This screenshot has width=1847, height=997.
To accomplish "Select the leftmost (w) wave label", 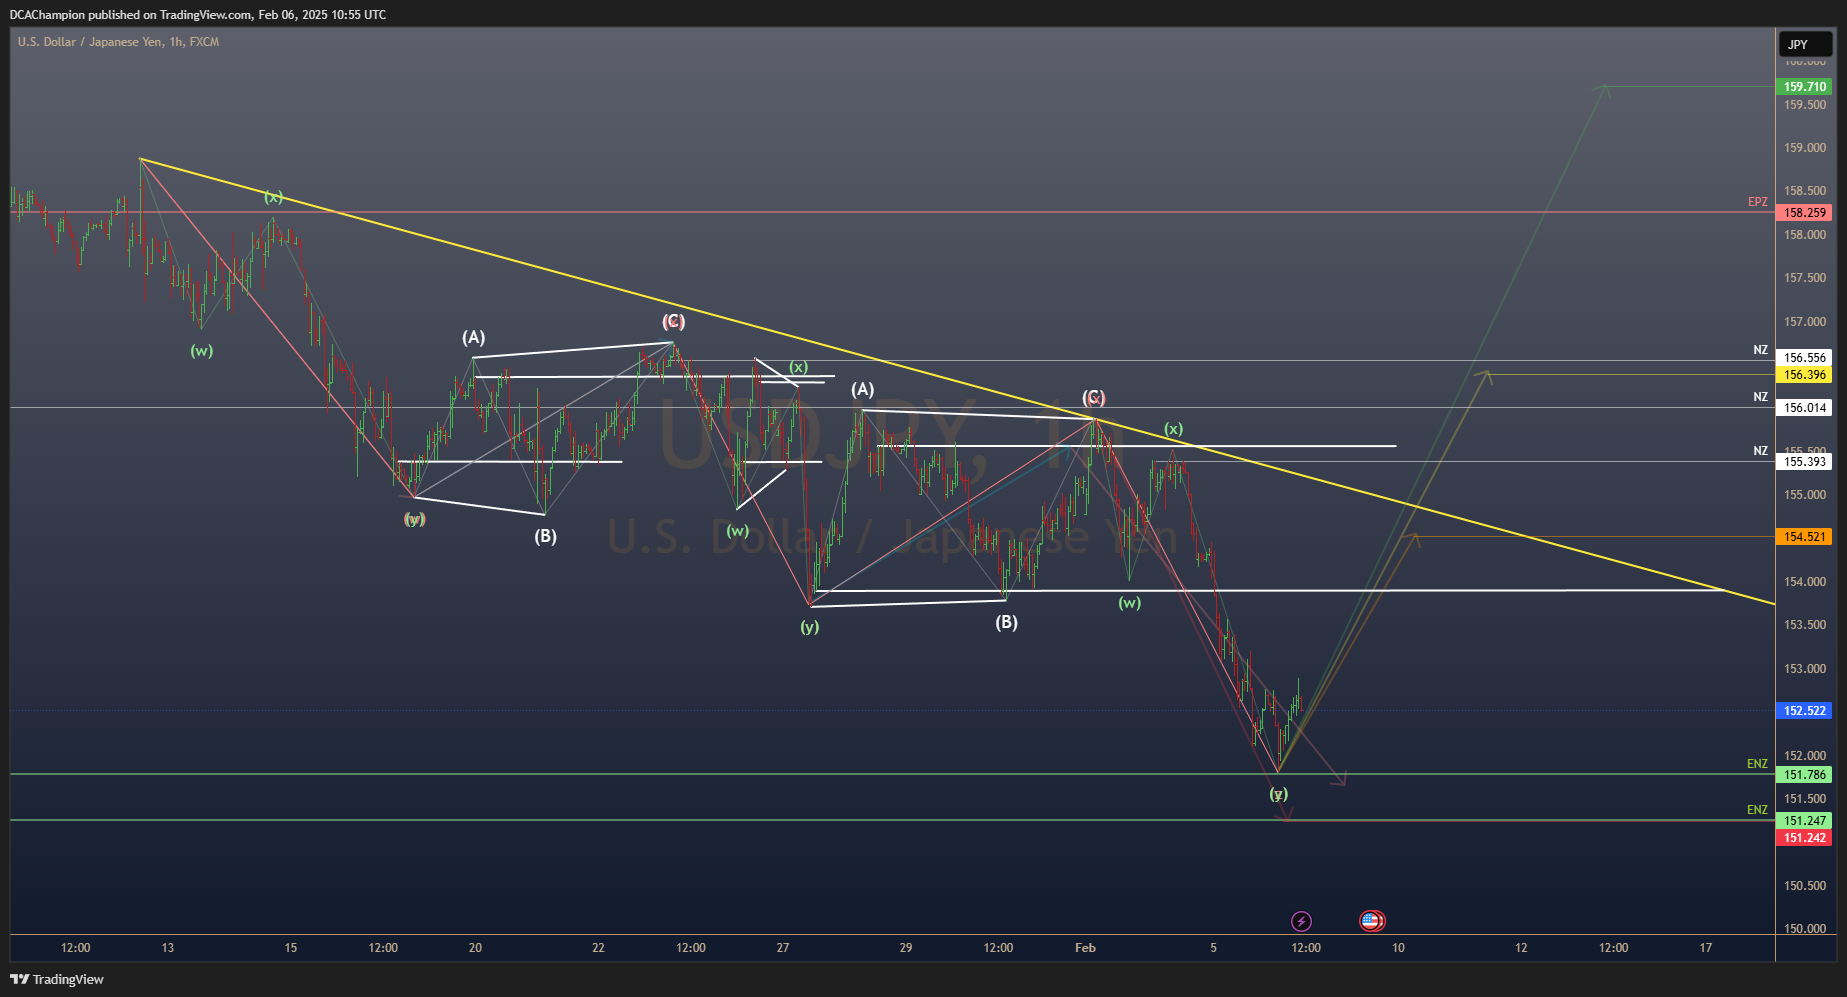I will [202, 351].
